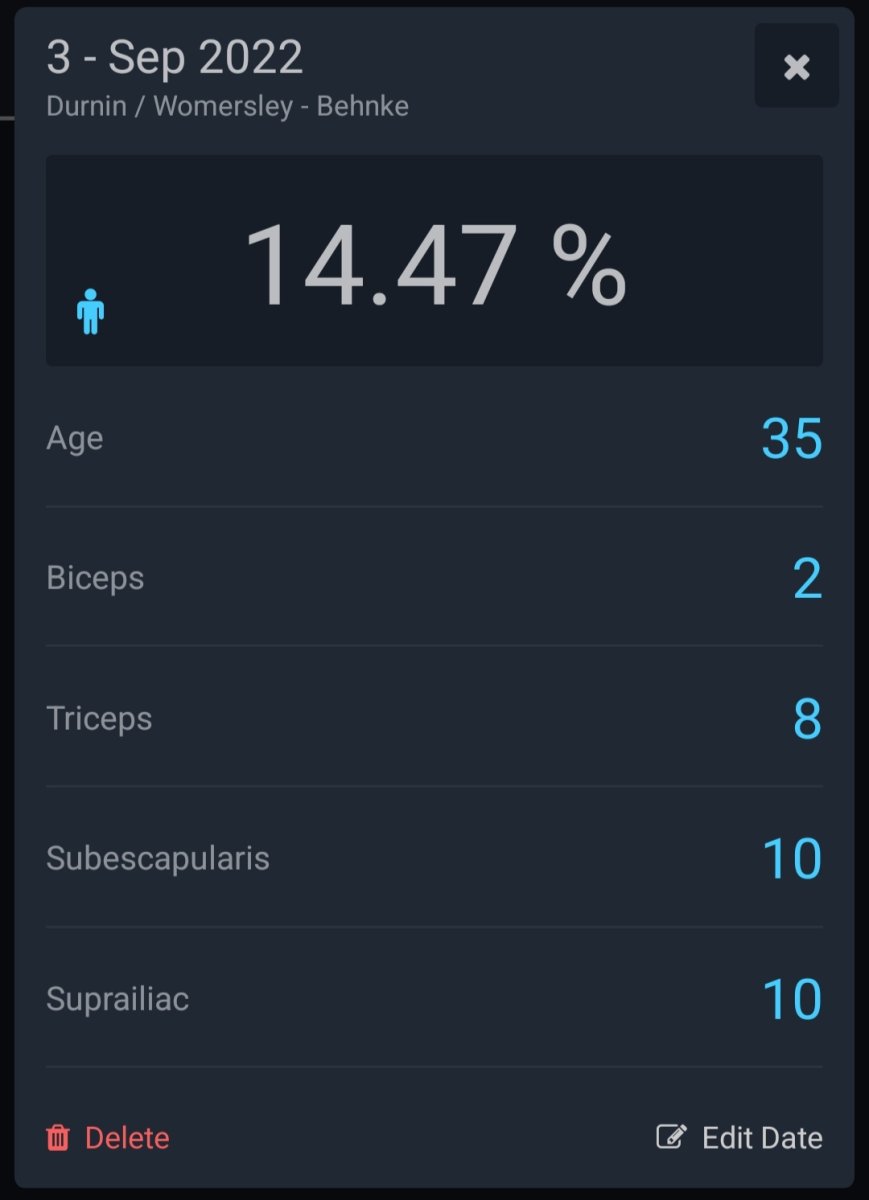869x1200 pixels.
Task: Click the pencil edit icon
Action: [670, 1137]
